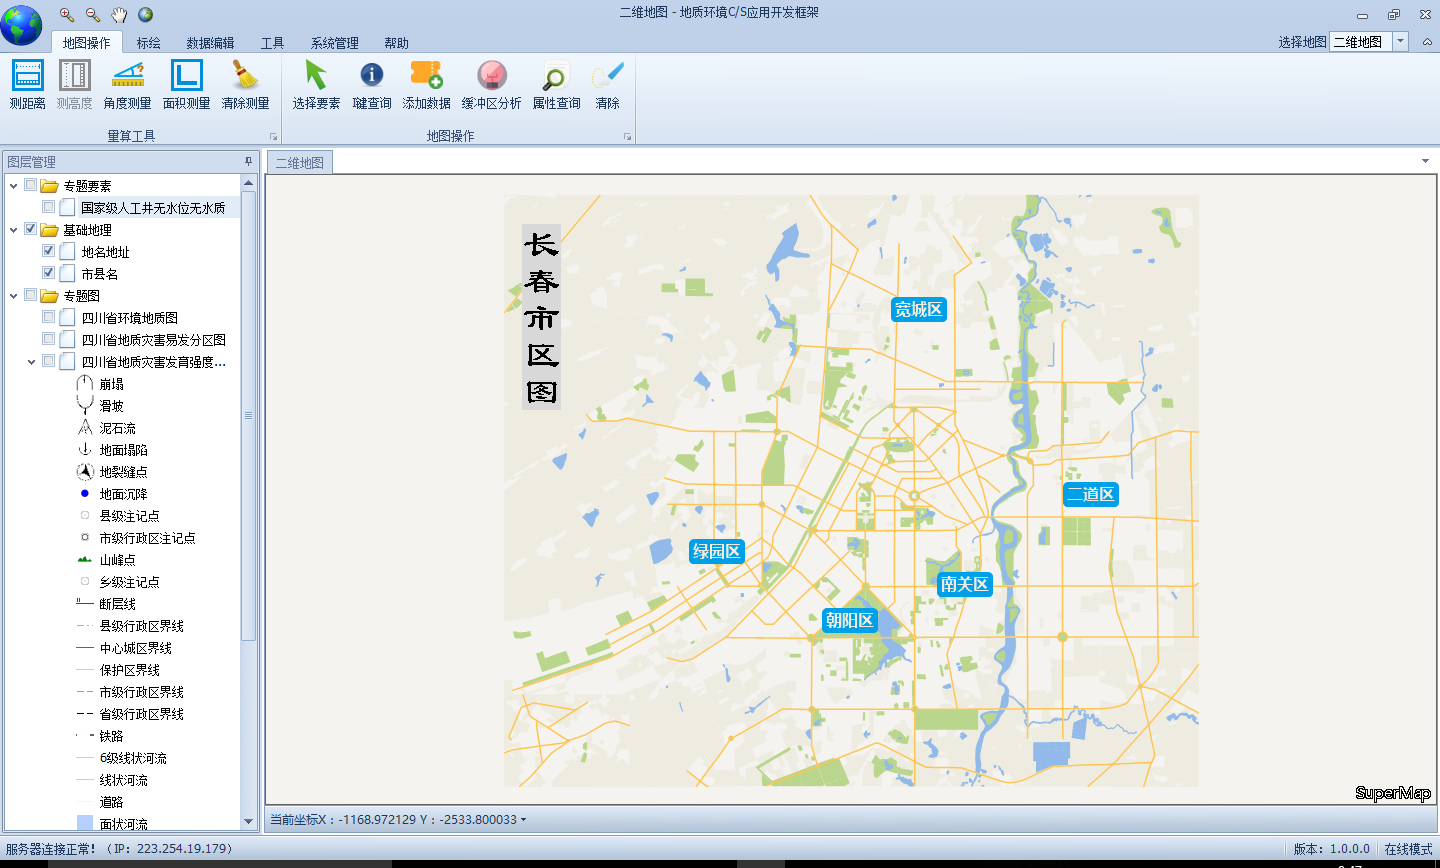Click the 面状河流 blue color swatch
The height and width of the screenshot is (868, 1440).
(x=85, y=823)
